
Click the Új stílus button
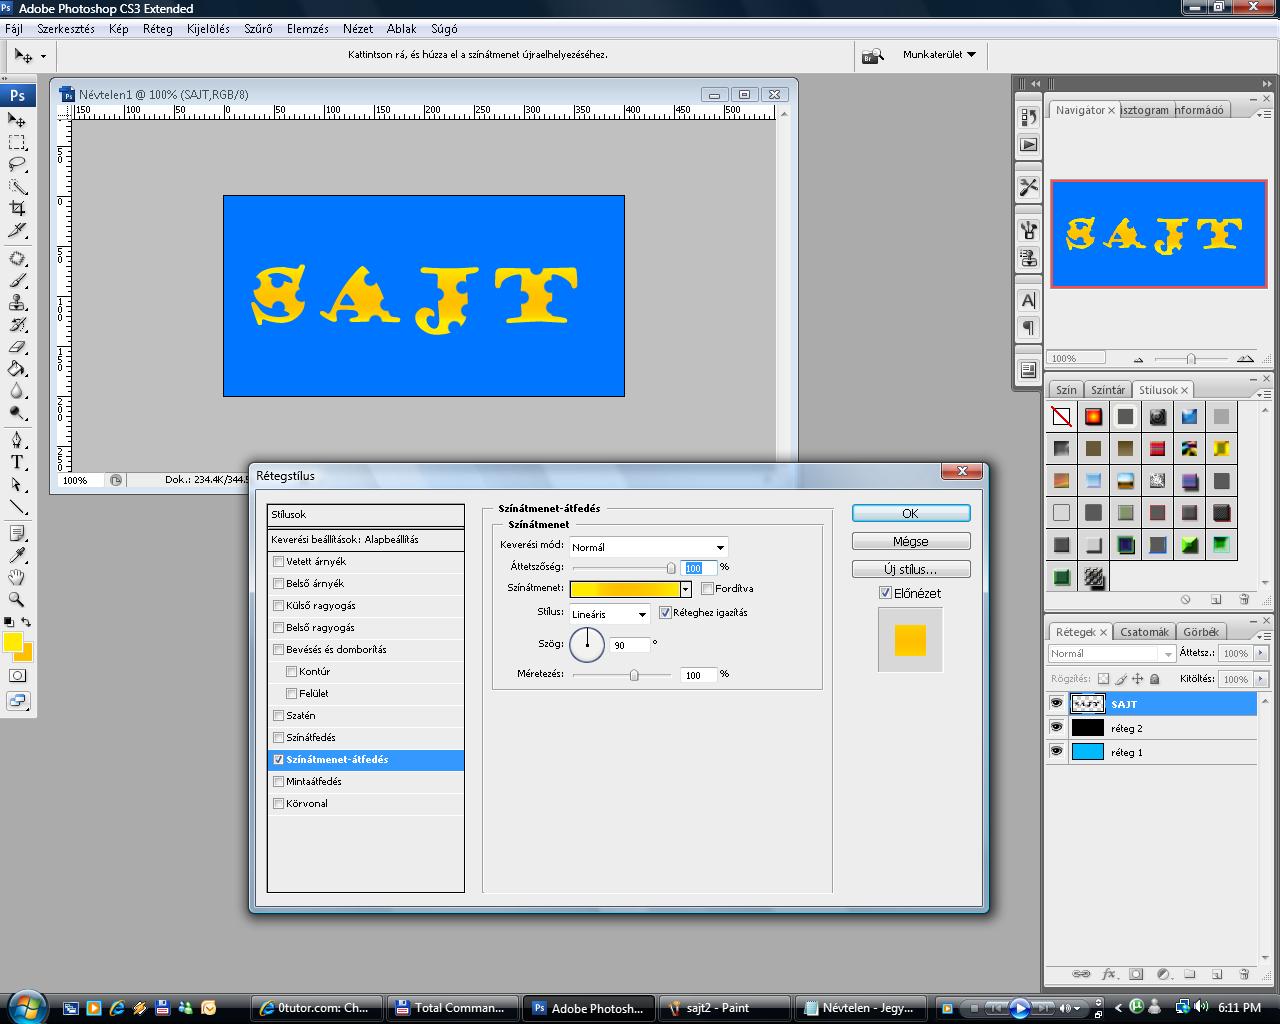[x=910, y=569]
